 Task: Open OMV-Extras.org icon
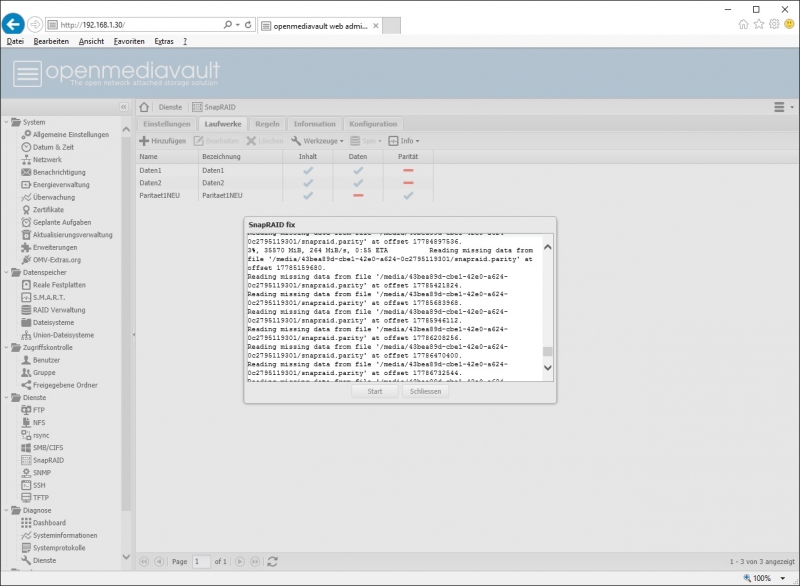coord(26,260)
